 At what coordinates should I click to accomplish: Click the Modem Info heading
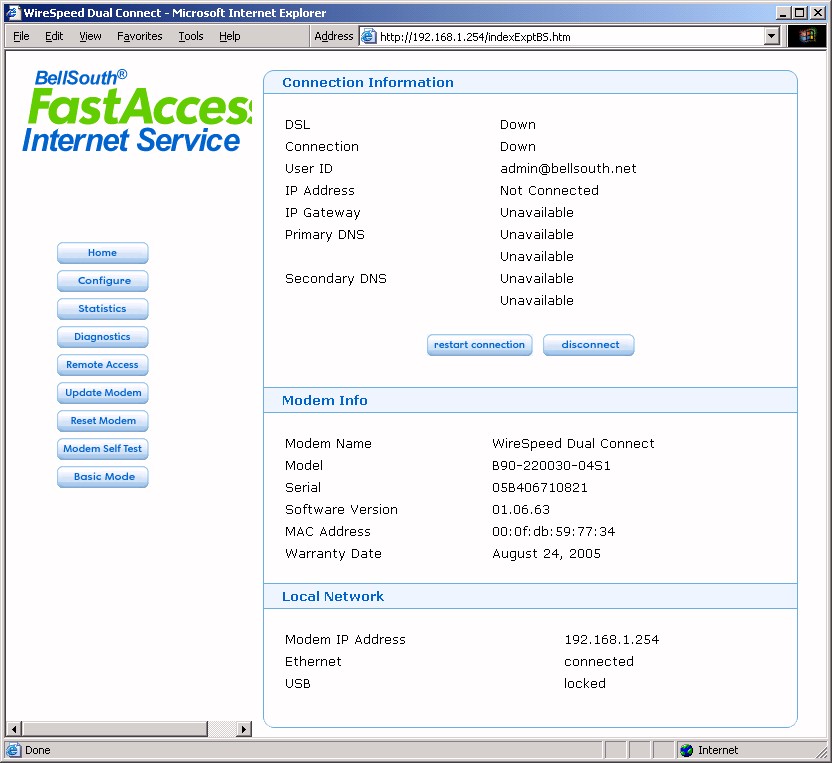tap(325, 401)
